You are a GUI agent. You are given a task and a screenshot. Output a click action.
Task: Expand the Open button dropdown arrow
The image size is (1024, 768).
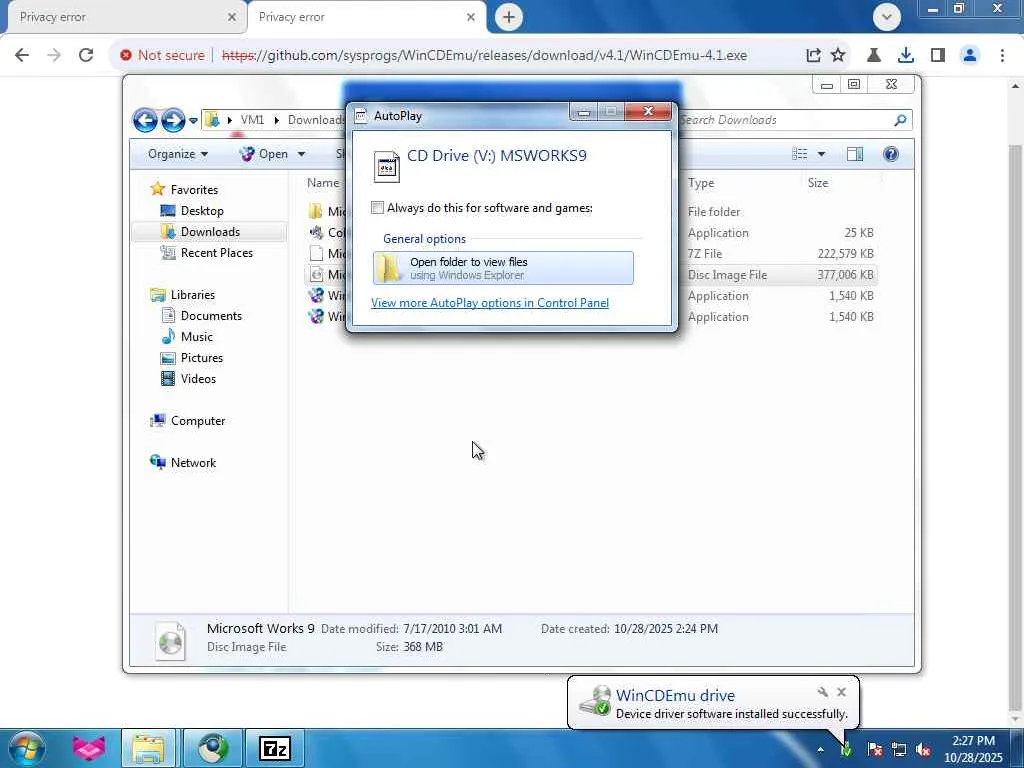pos(301,154)
